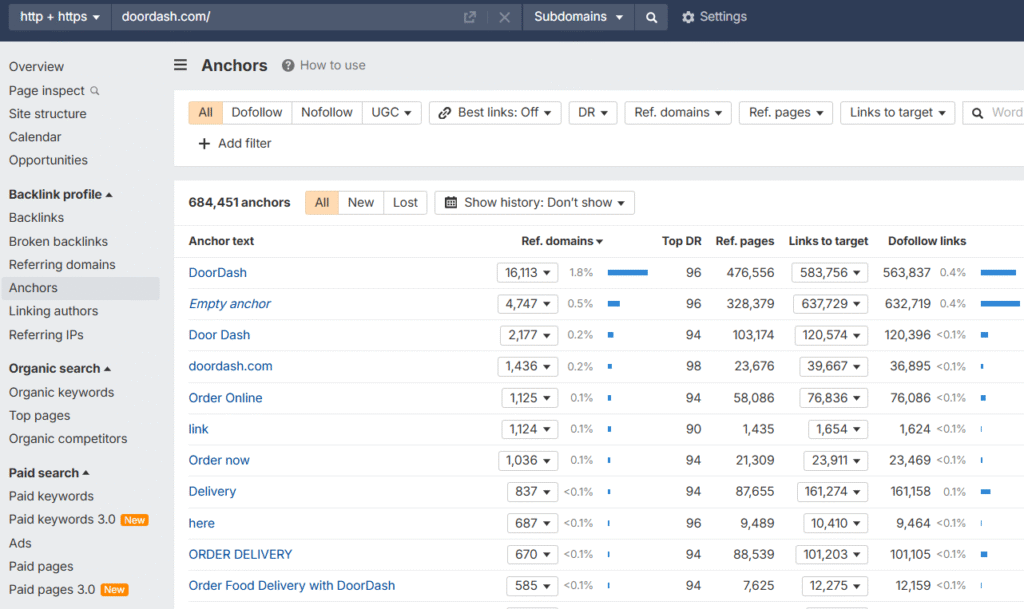The image size is (1024, 609).
Task: Switch the report to Dofollow links only
Action: pyautogui.click(x=256, y=112)
